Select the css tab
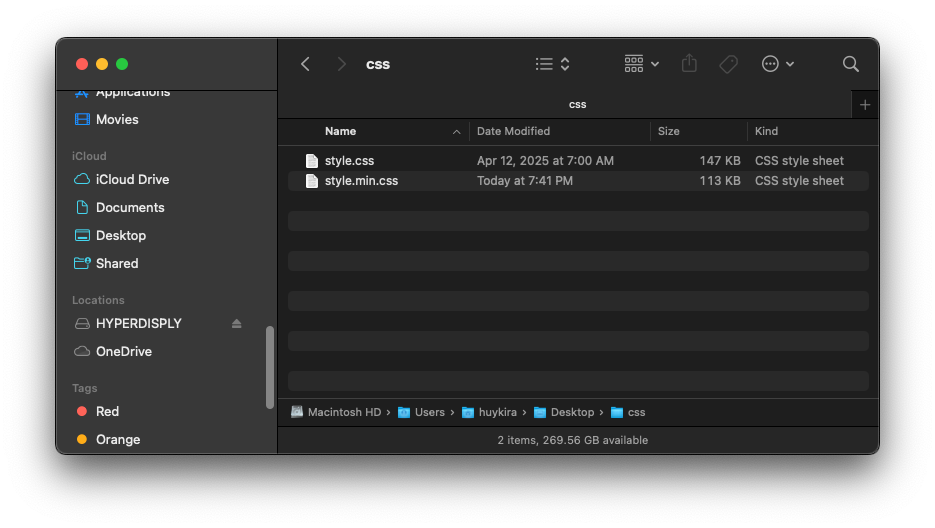 click(x=577, y=104)
